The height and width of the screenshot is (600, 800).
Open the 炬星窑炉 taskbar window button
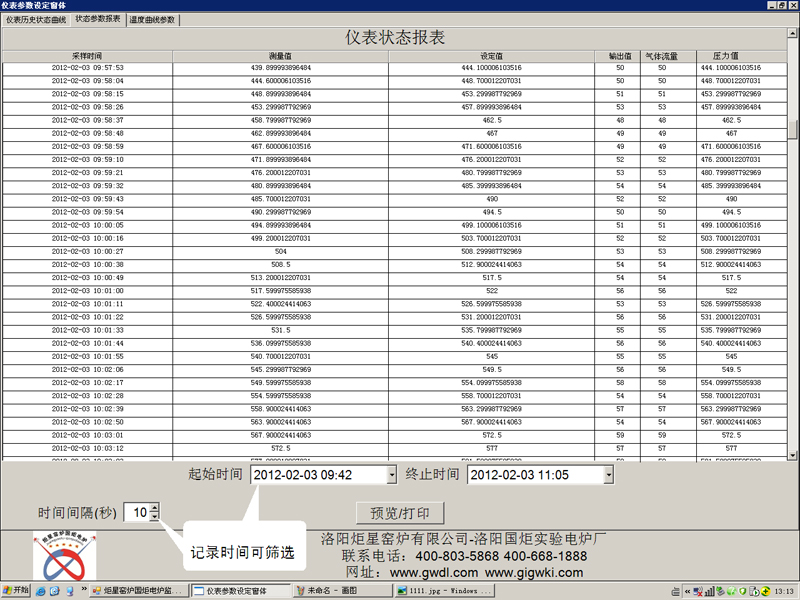[138, 591]
